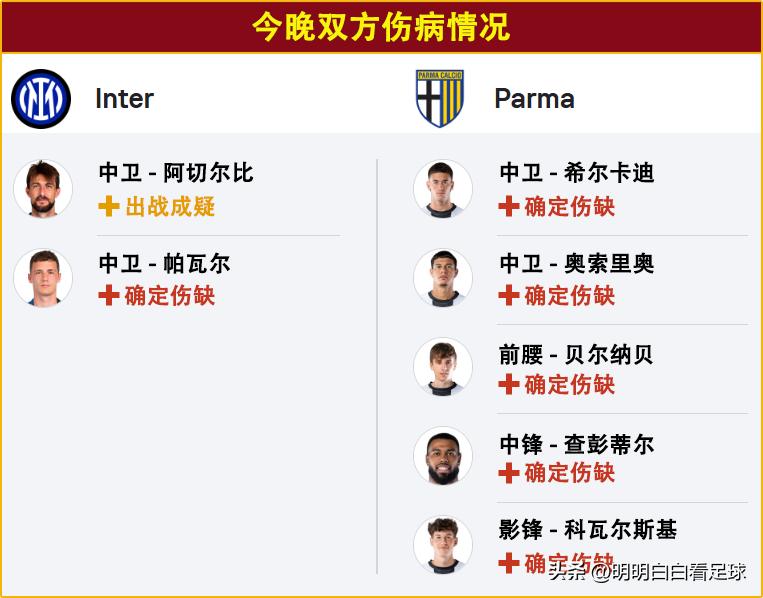Open 希尔卡迪's player avatar

pos(443,188)
